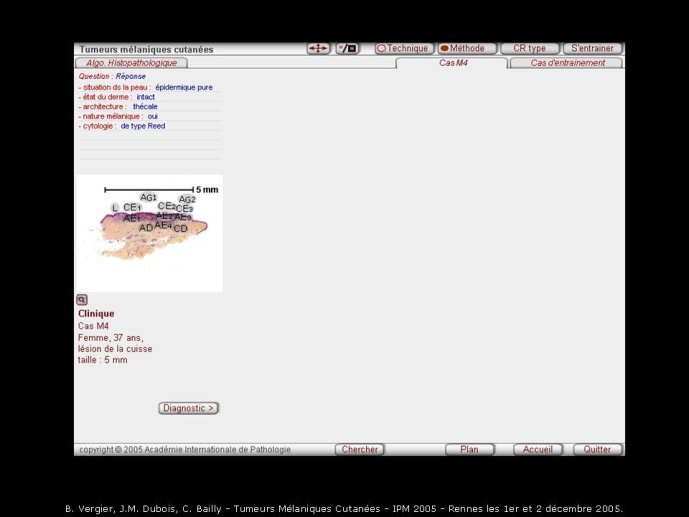Viewport: 689px width, 517px height.
Task: Click the Accueil button
Action: (537, 449)
